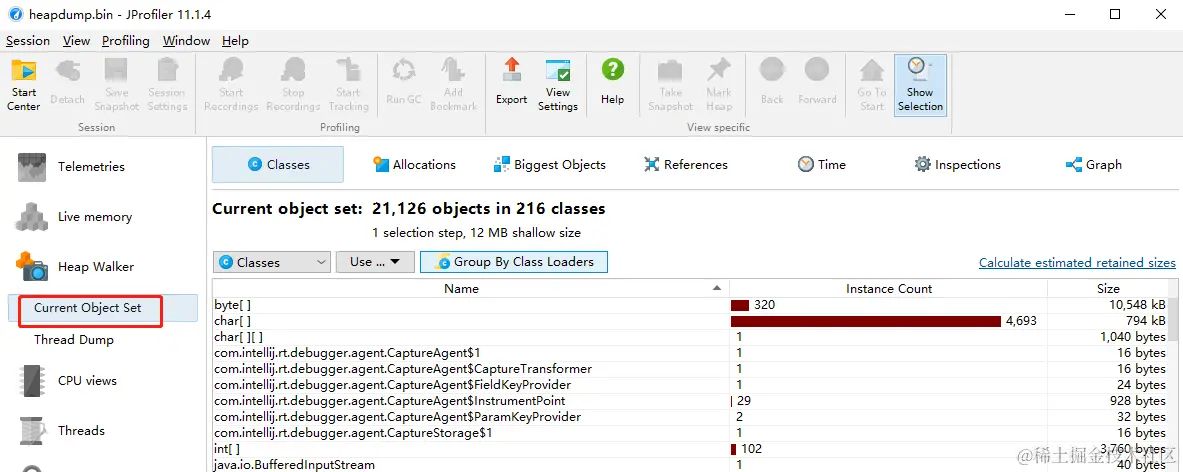Open the Profiling menu
This screenshot has width=1183, height=472.
tap(126, 41)
